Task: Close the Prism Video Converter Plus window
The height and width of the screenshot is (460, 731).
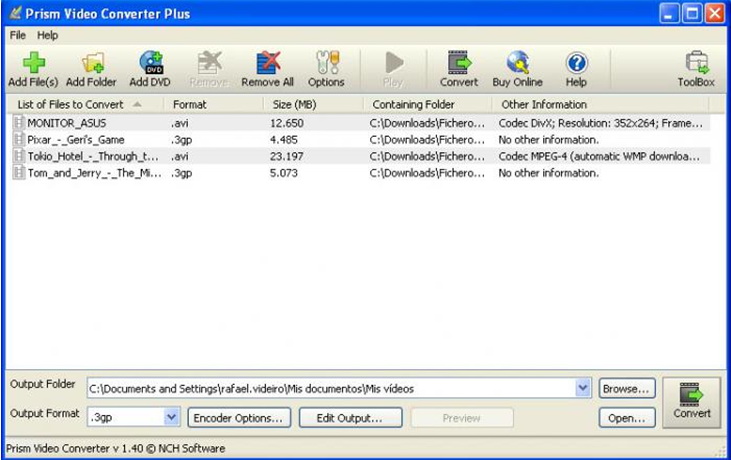Action: point(715,13)
